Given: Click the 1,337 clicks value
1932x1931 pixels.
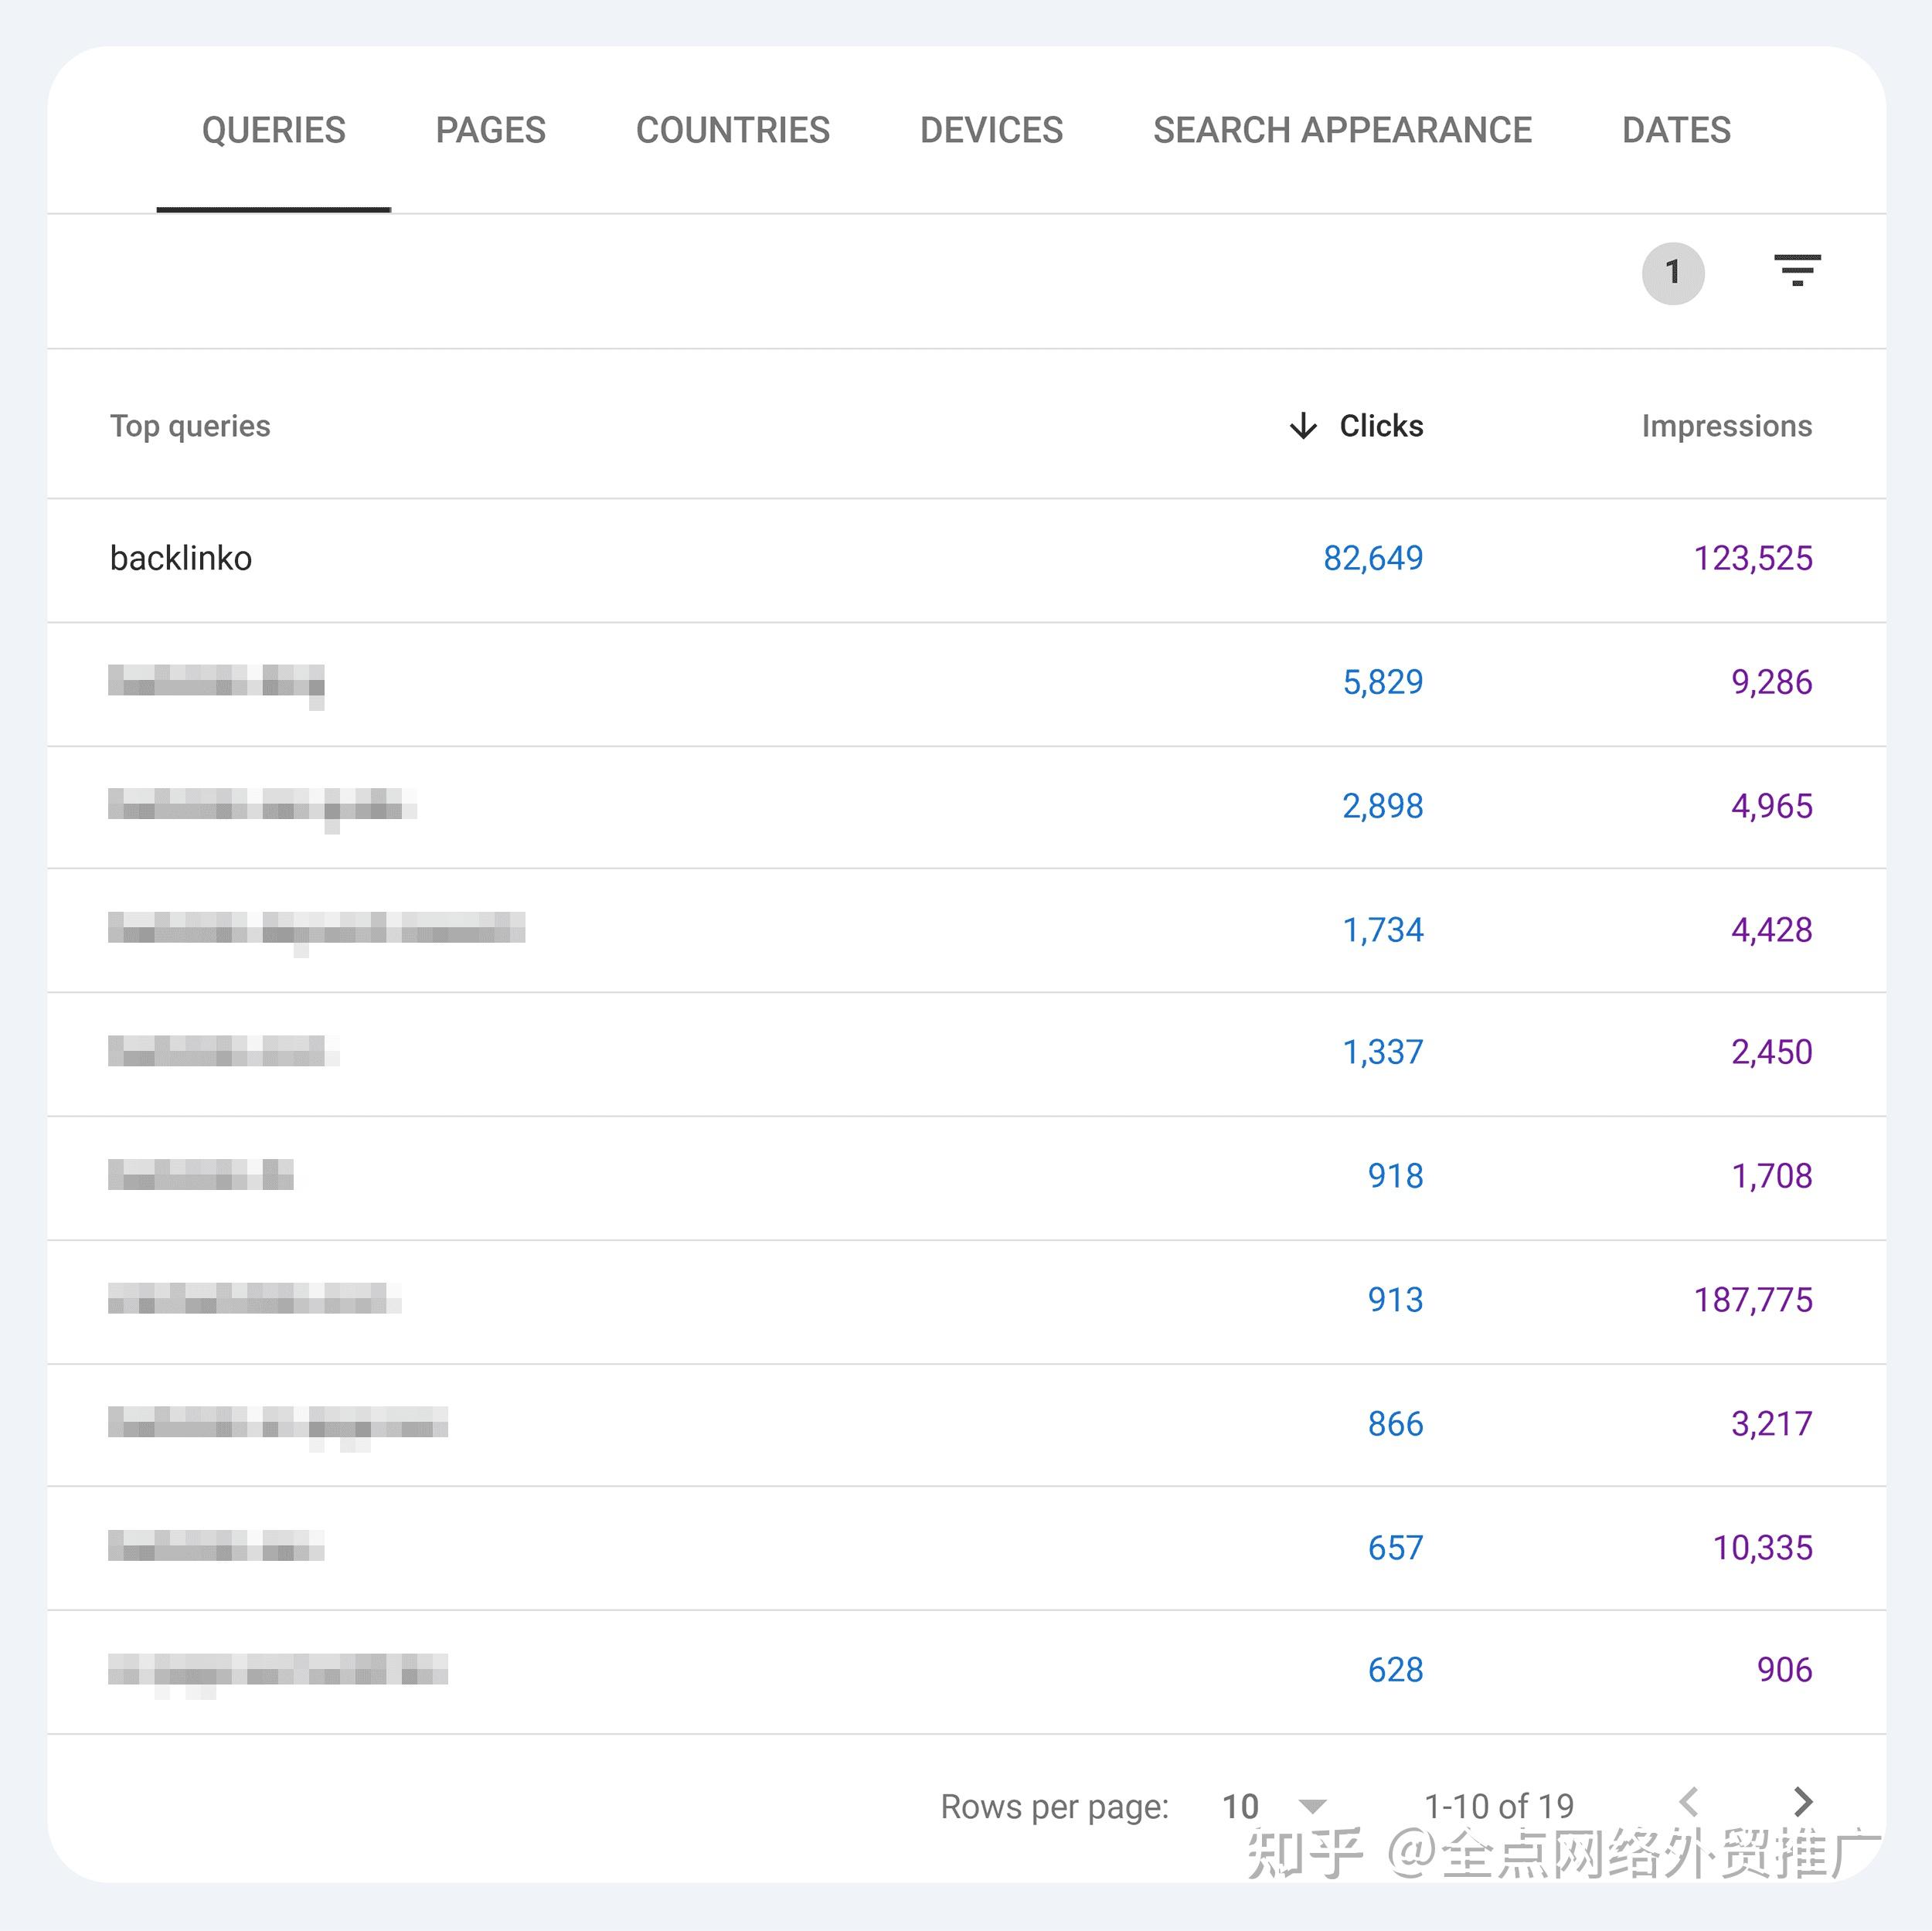Looking at the screenshot, I should 1382,1052.
